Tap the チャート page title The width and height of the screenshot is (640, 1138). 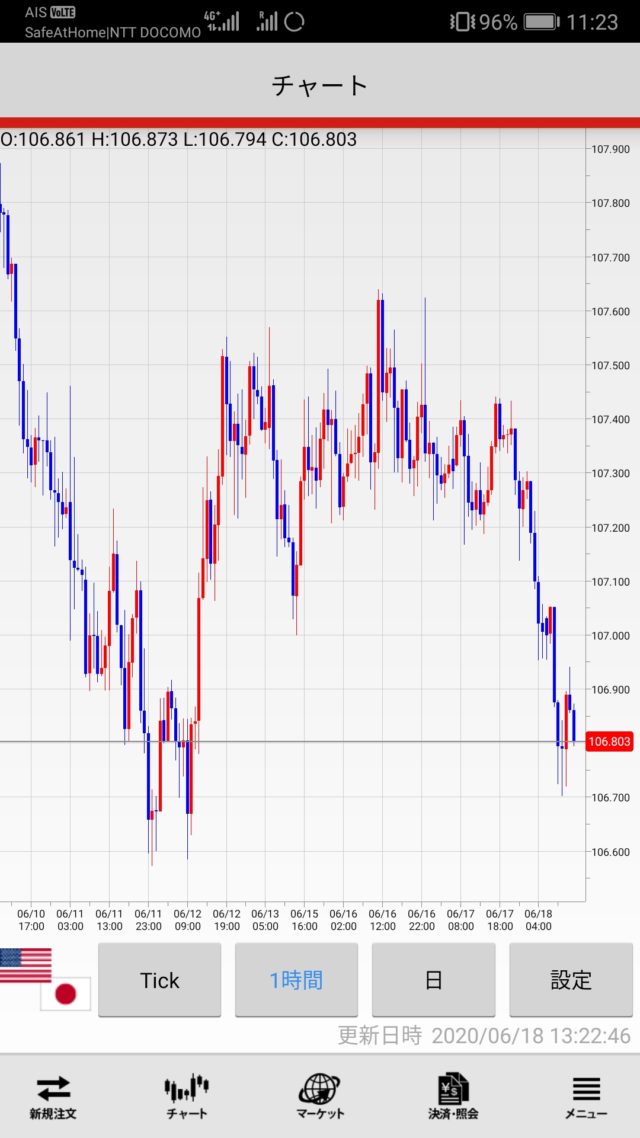320,85
